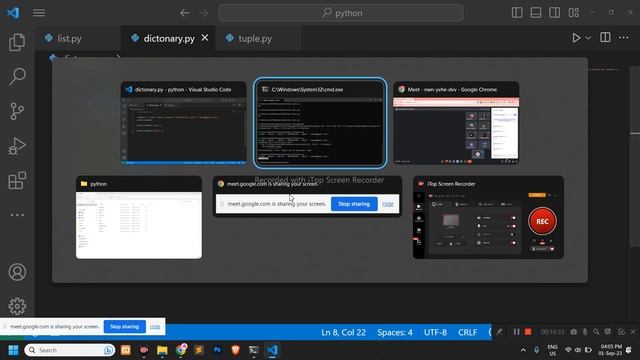Toggle the secondary side bar layout icon

click(x=554, y=13)
